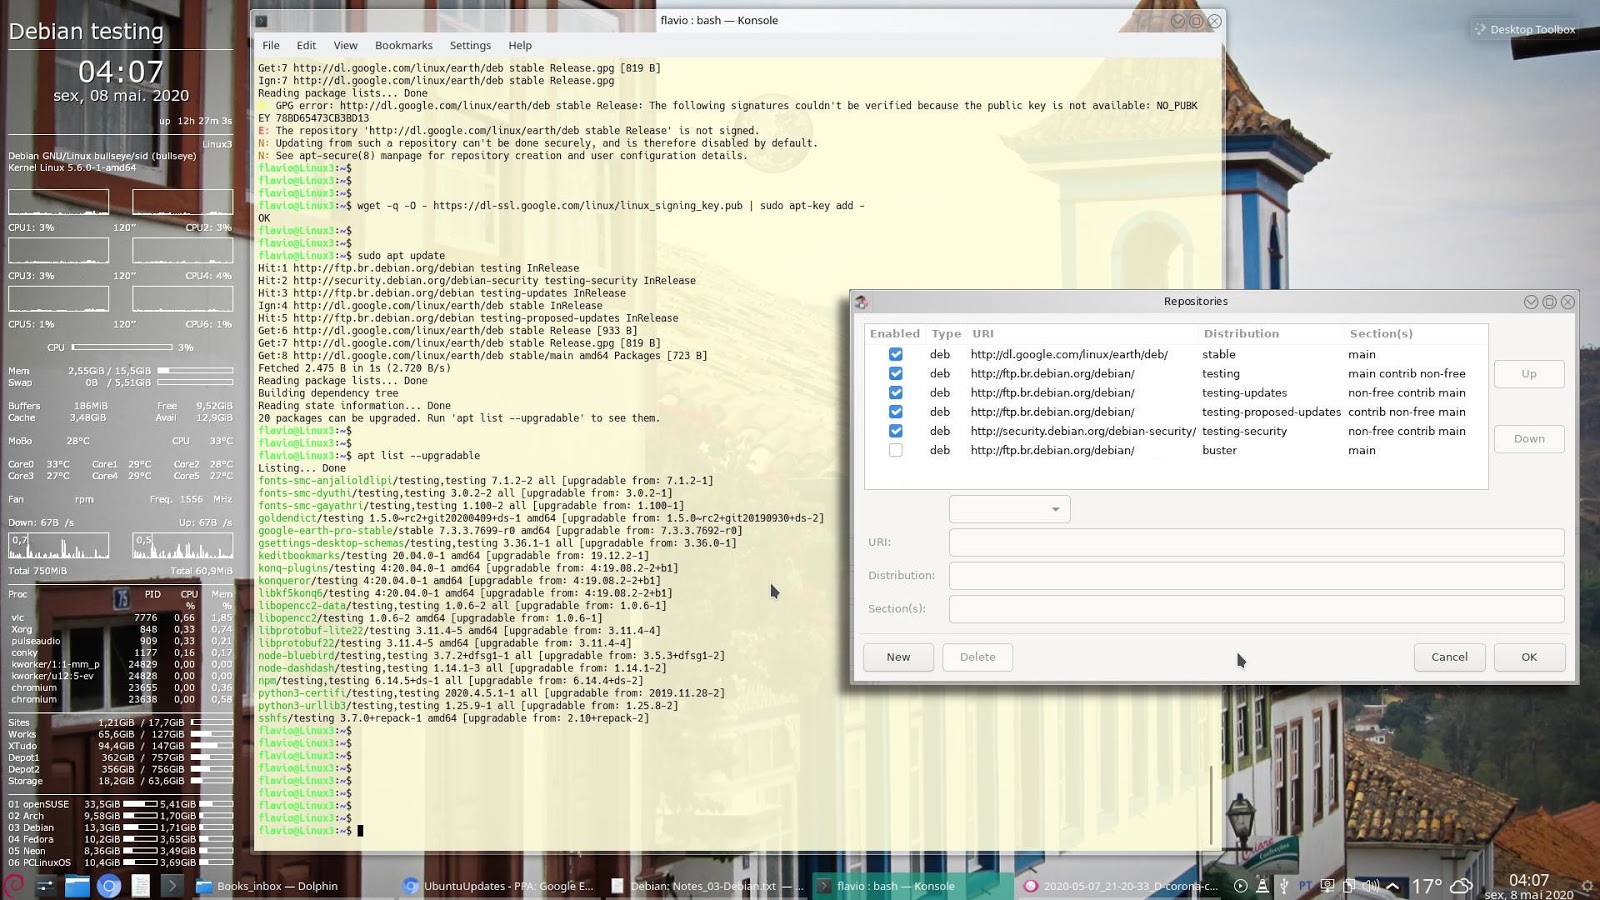Open the Chromium browser from the taskbar
Viewport: 1600px width, 900px height.
tap(107, 885)
